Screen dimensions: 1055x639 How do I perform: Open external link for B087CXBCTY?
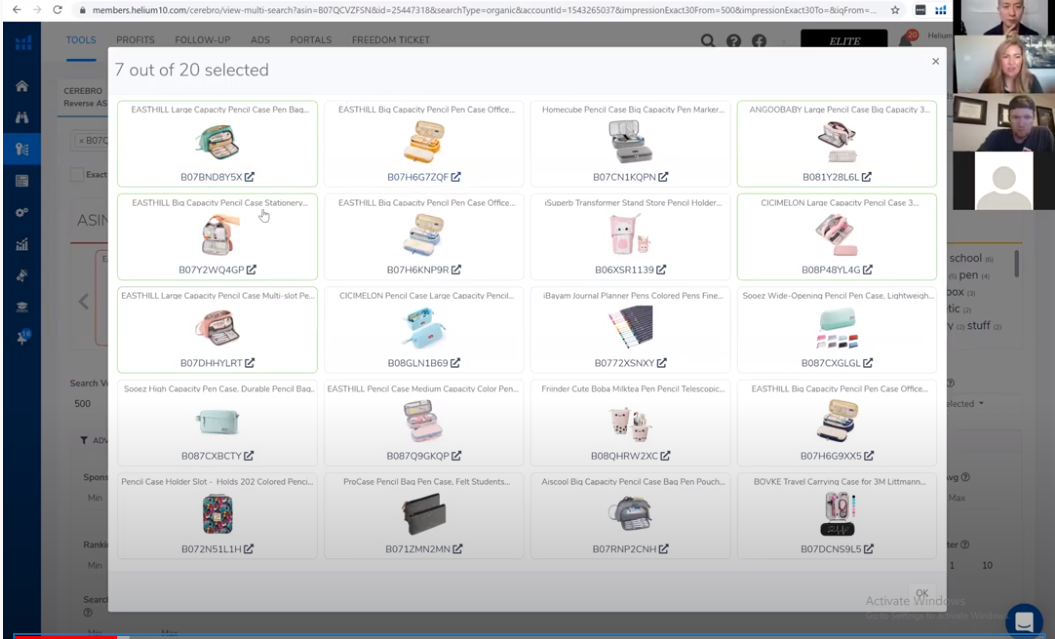(249, 455)
